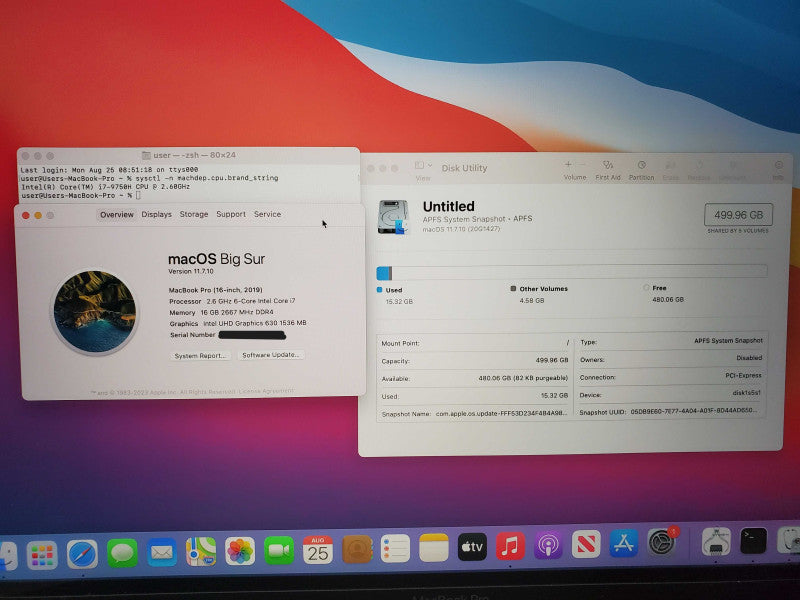Open the App Store from the Dock
Screen dimensions: 800x600
(x=623, y=543)
